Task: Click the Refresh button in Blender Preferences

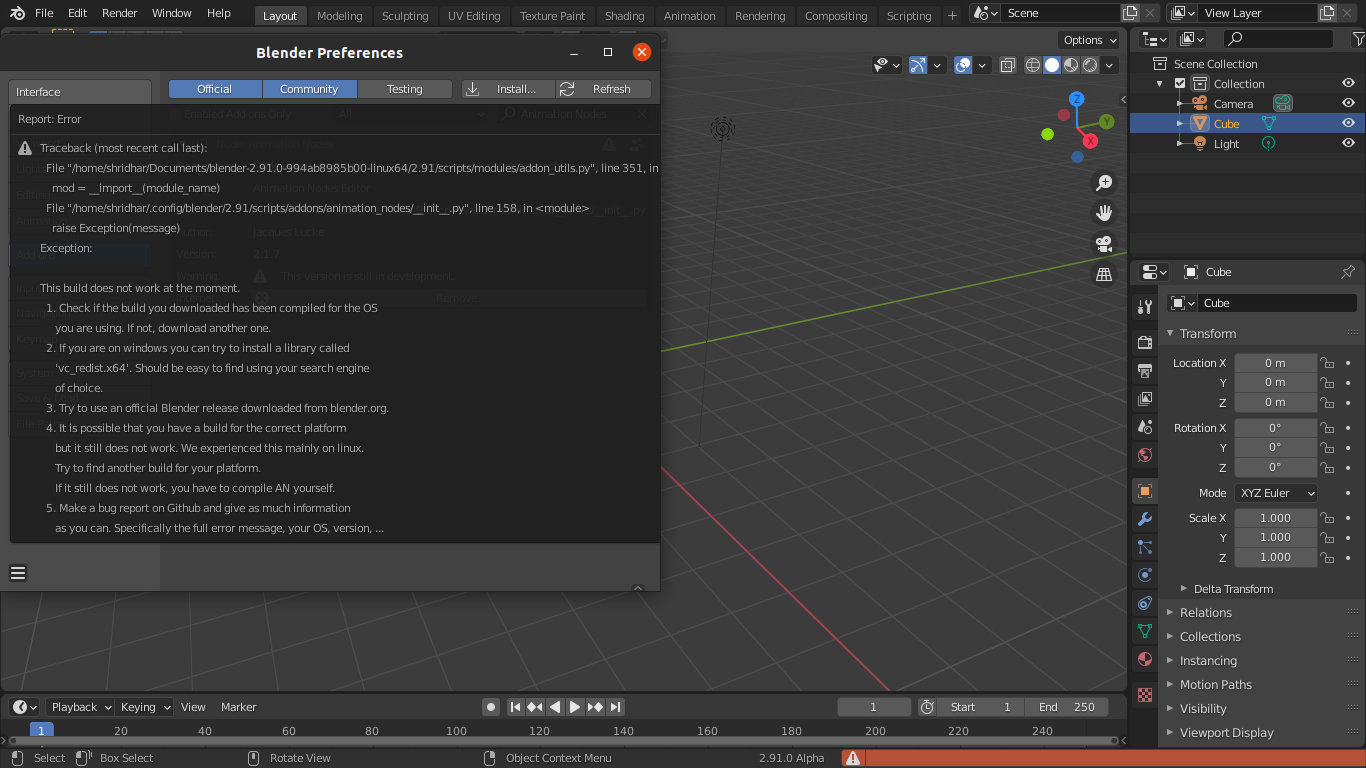Action: (x=603, y=88)
